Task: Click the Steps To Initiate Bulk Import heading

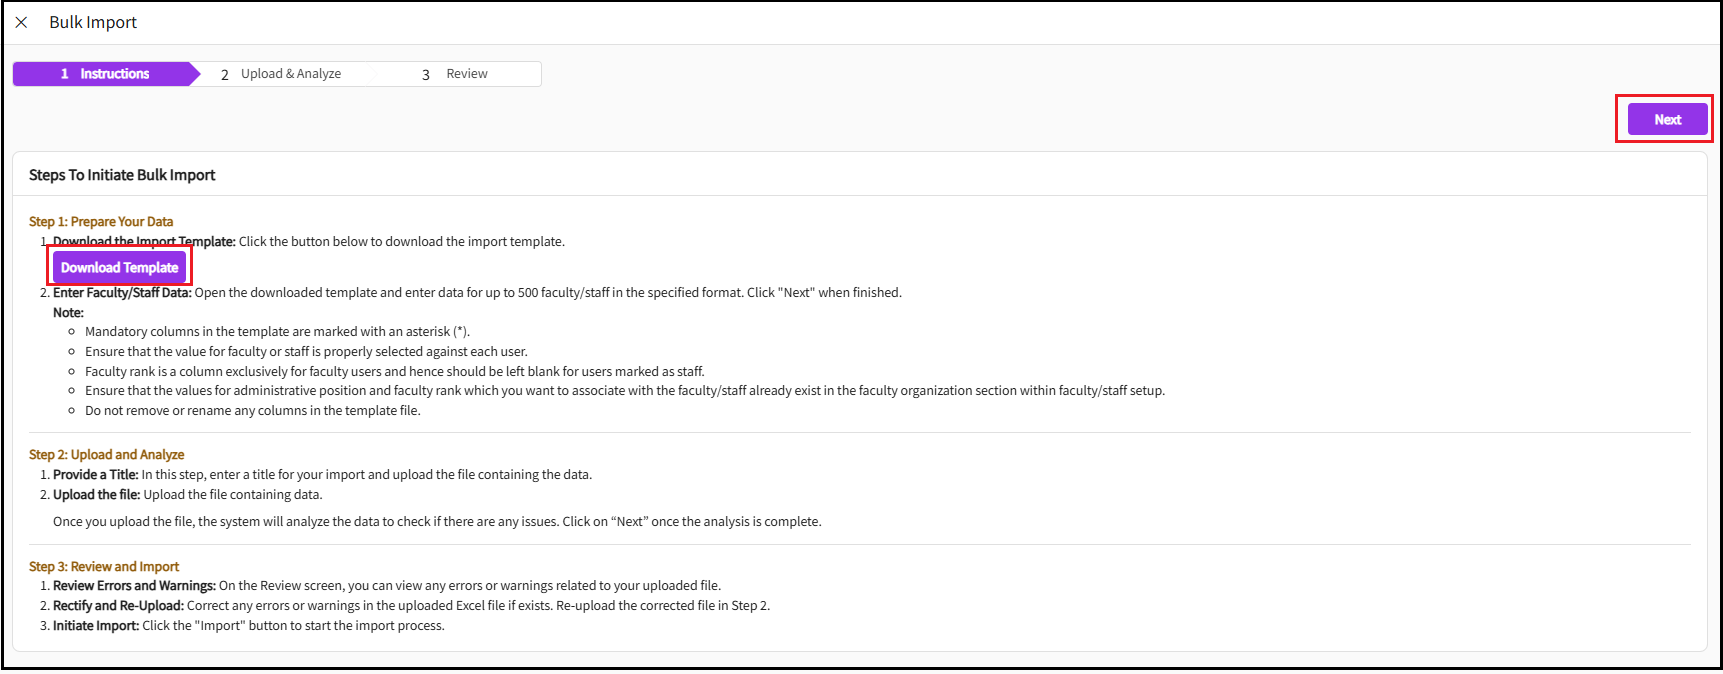Action: [x=122, y=175]
